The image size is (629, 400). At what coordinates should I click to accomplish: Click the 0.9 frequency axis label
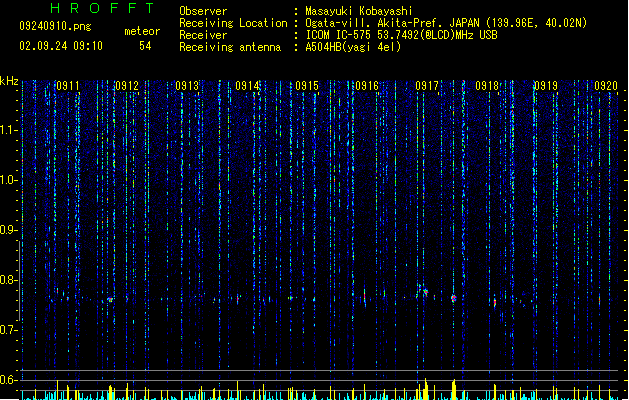(8, 230)
